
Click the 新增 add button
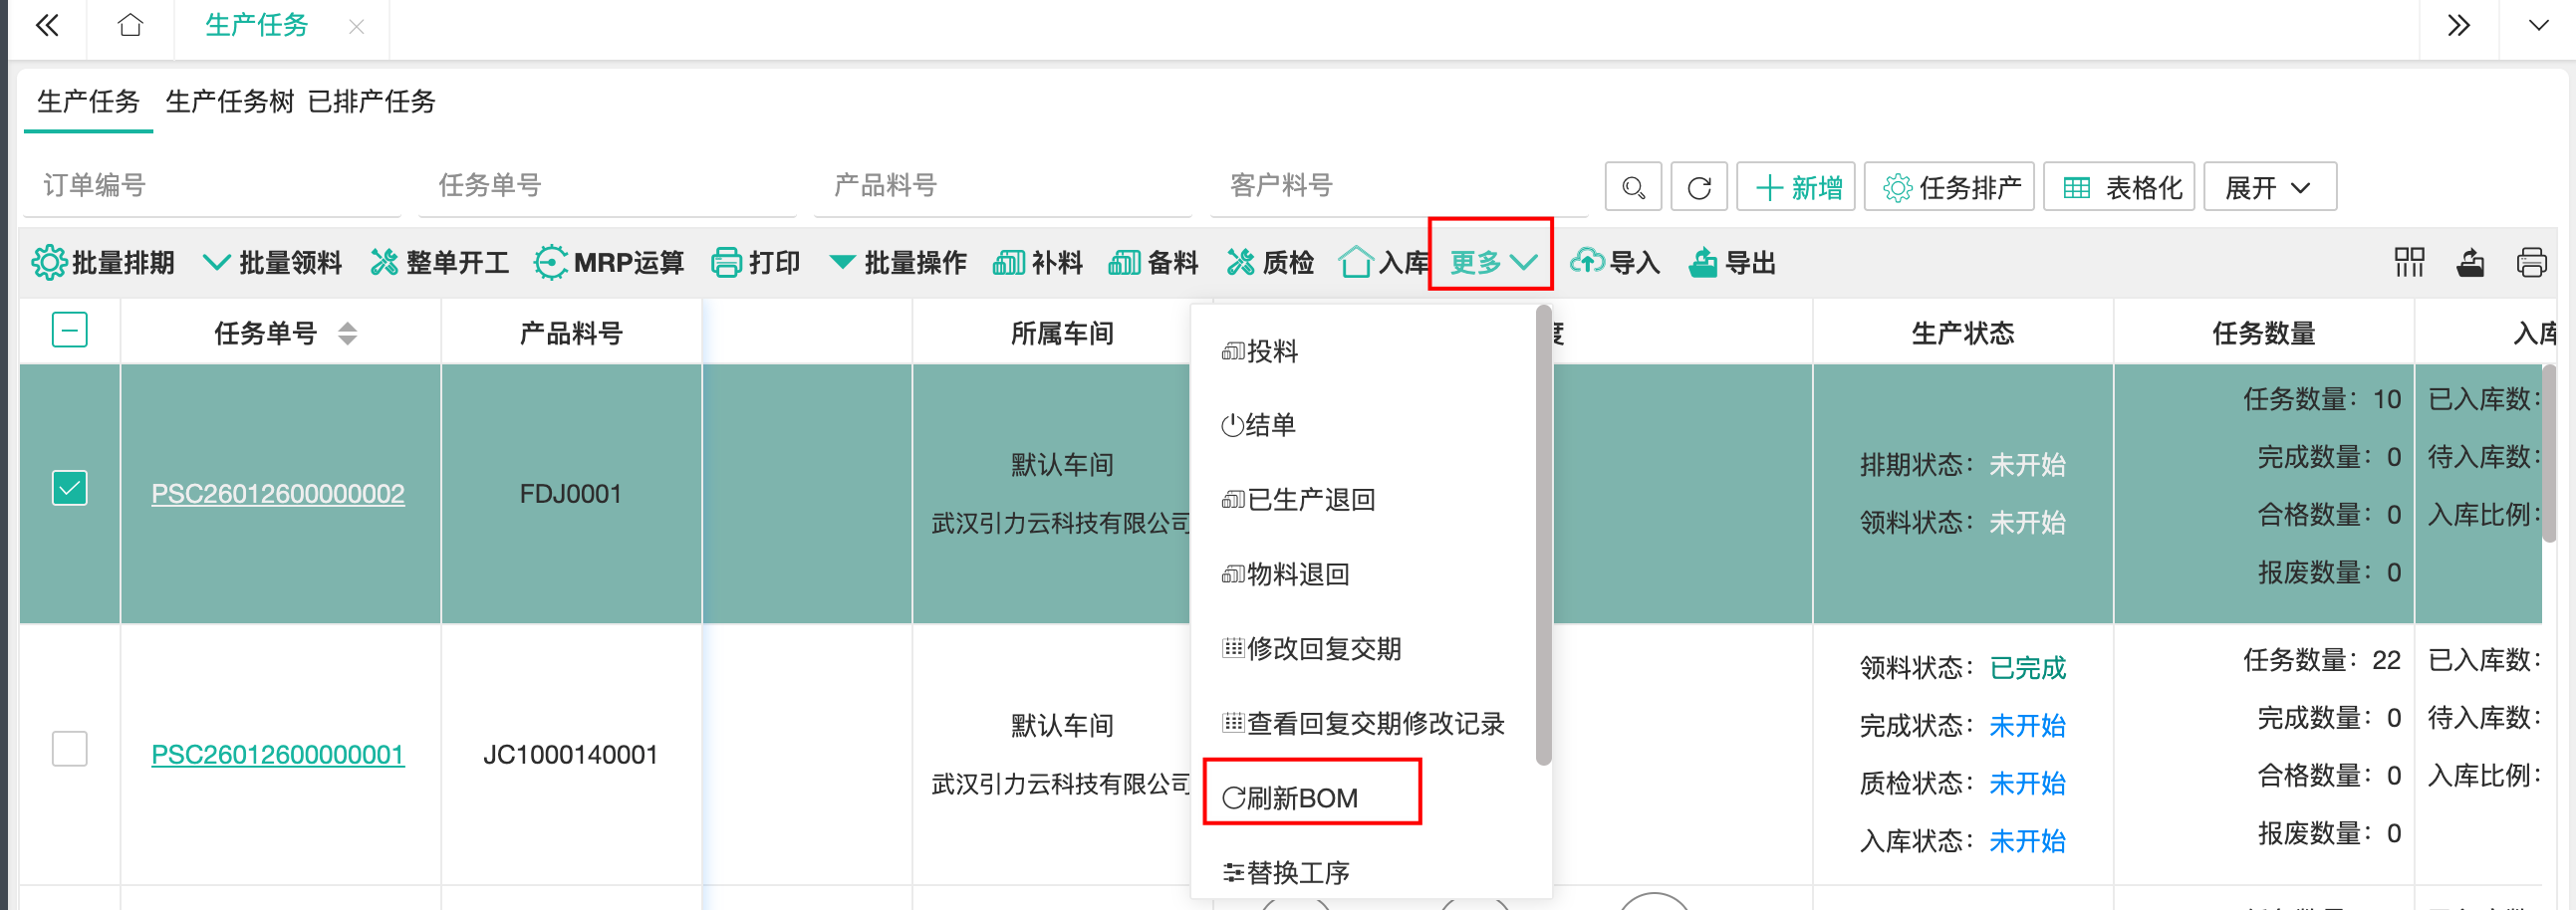[1796, 187]
